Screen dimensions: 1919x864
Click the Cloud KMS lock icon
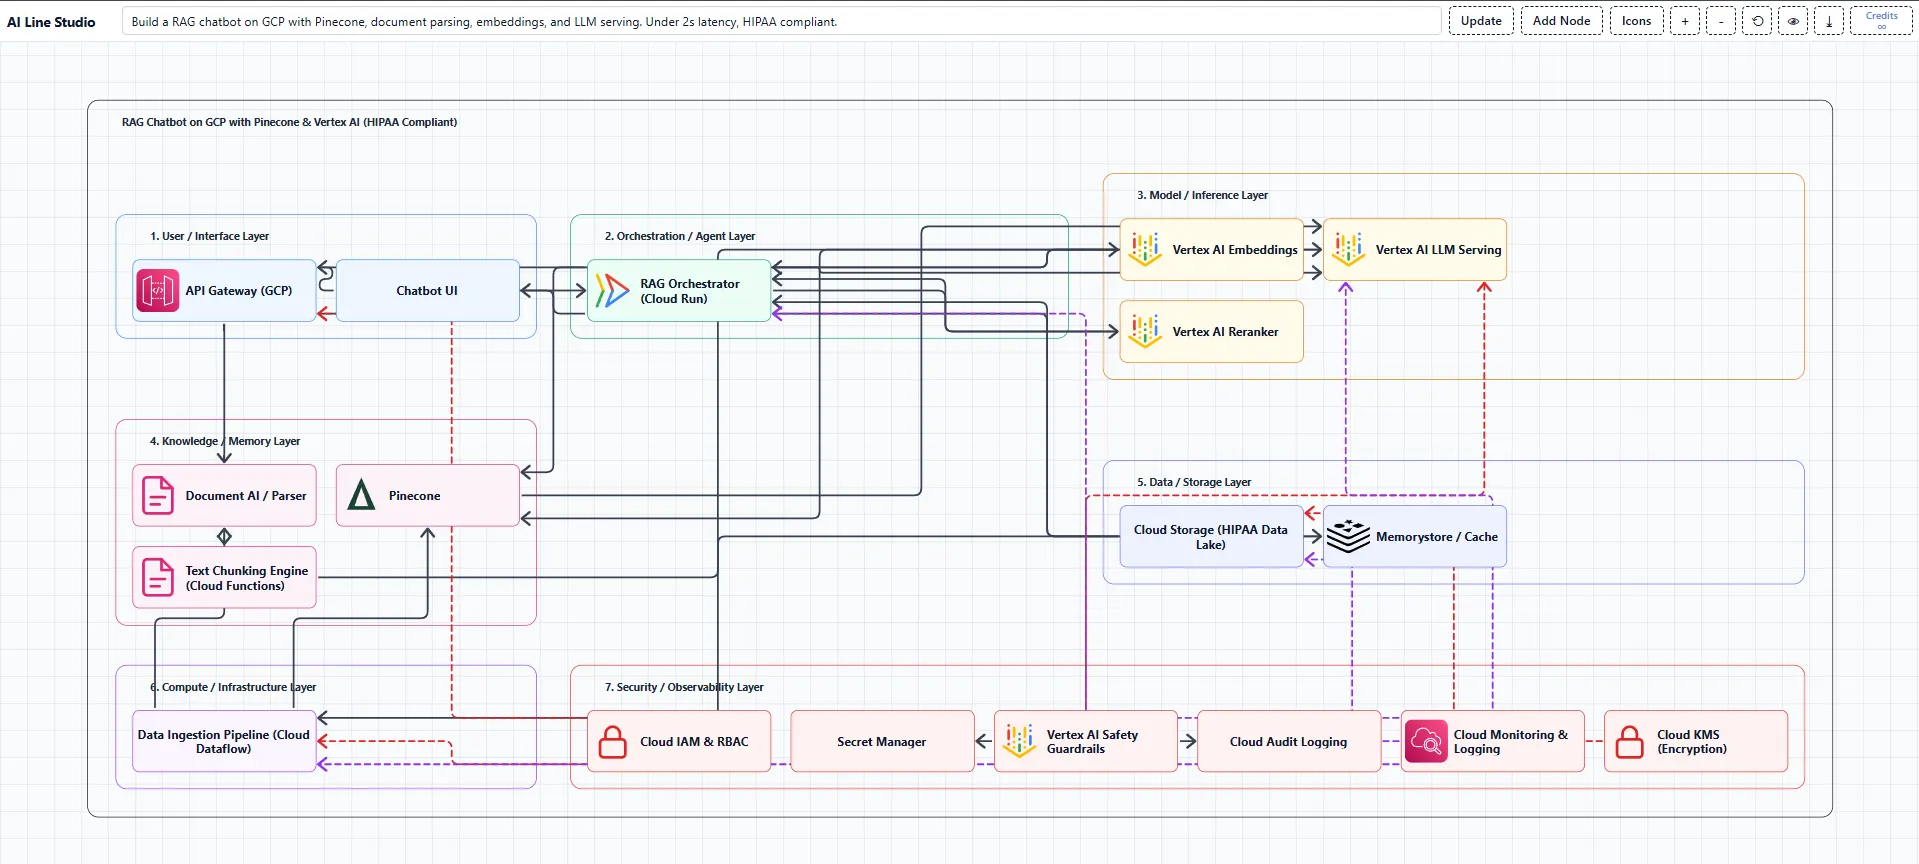click(1630, 741)
